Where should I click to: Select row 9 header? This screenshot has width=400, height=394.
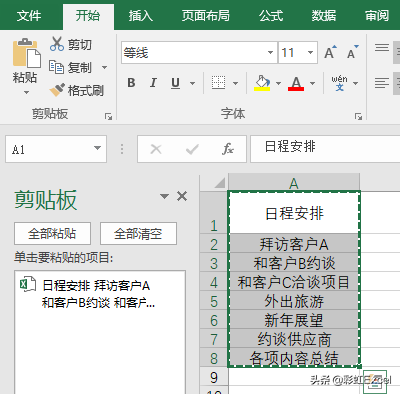pos(214,377)
